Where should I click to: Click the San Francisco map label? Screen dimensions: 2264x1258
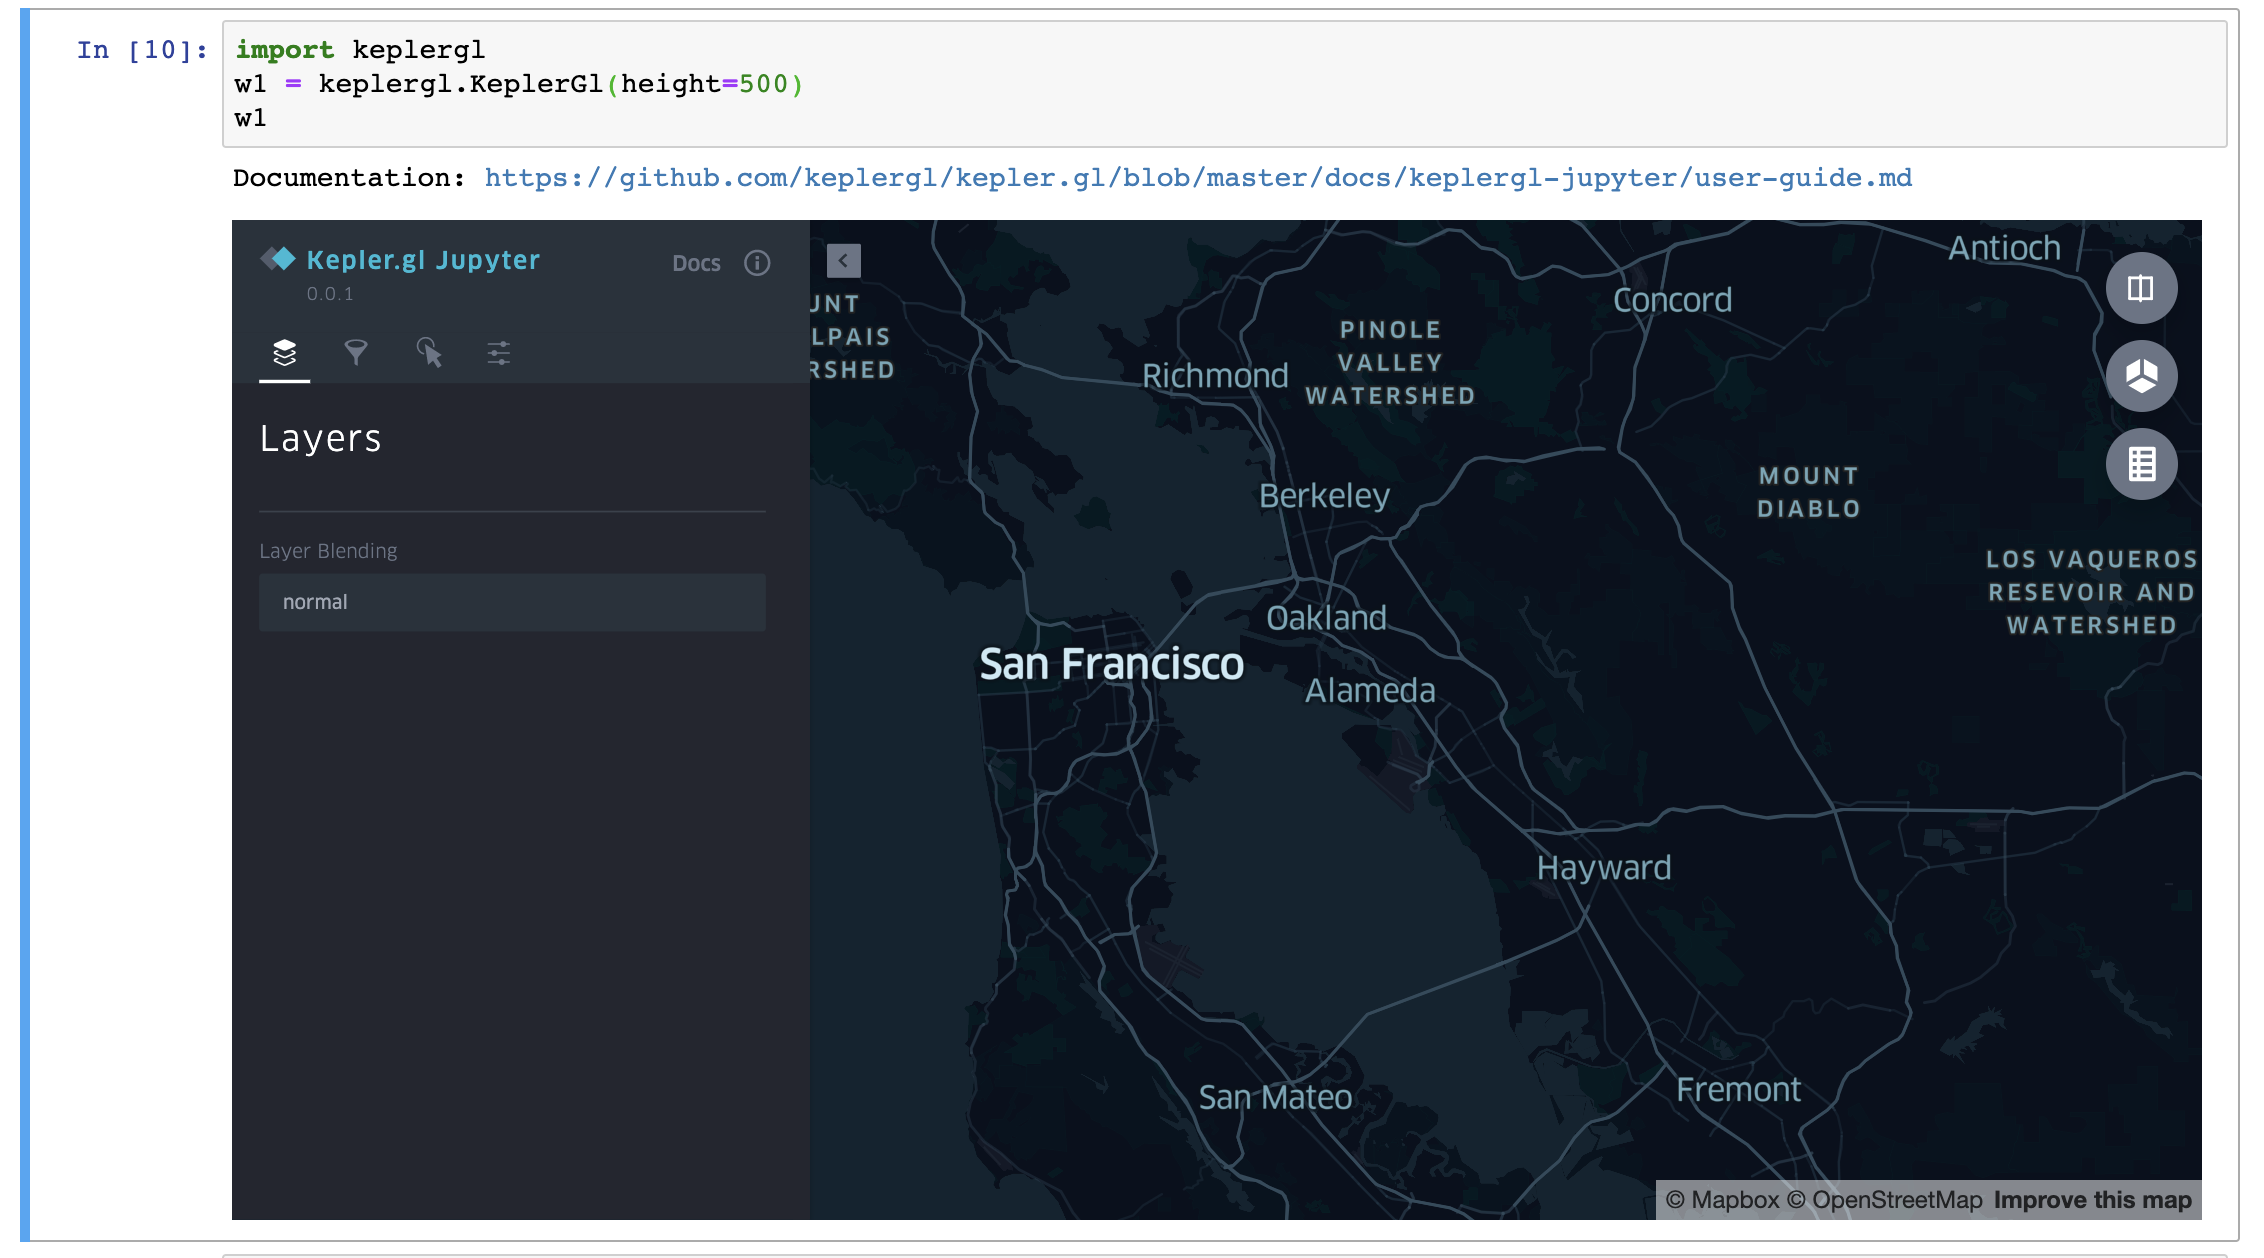click(x=1111, y=664)
